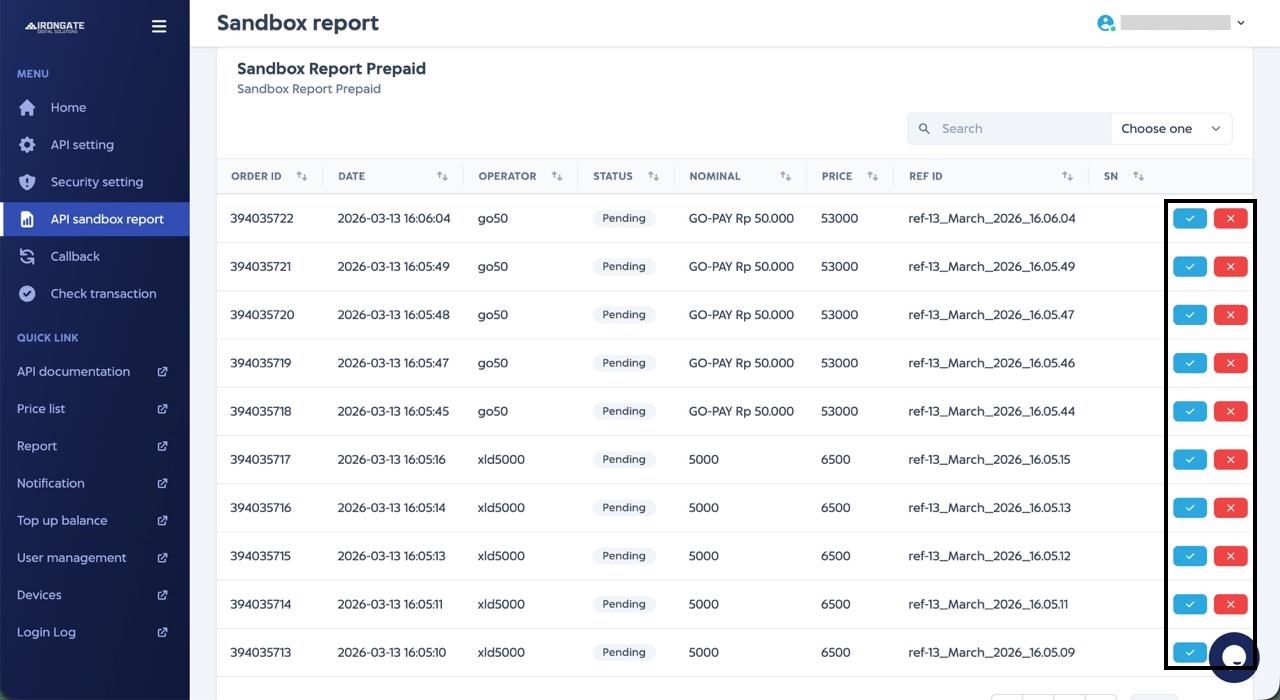Expand the user account dropdown at top right
This screenshot has width=1280, height=700.
pyautogui.click(x=1240, y=22)
